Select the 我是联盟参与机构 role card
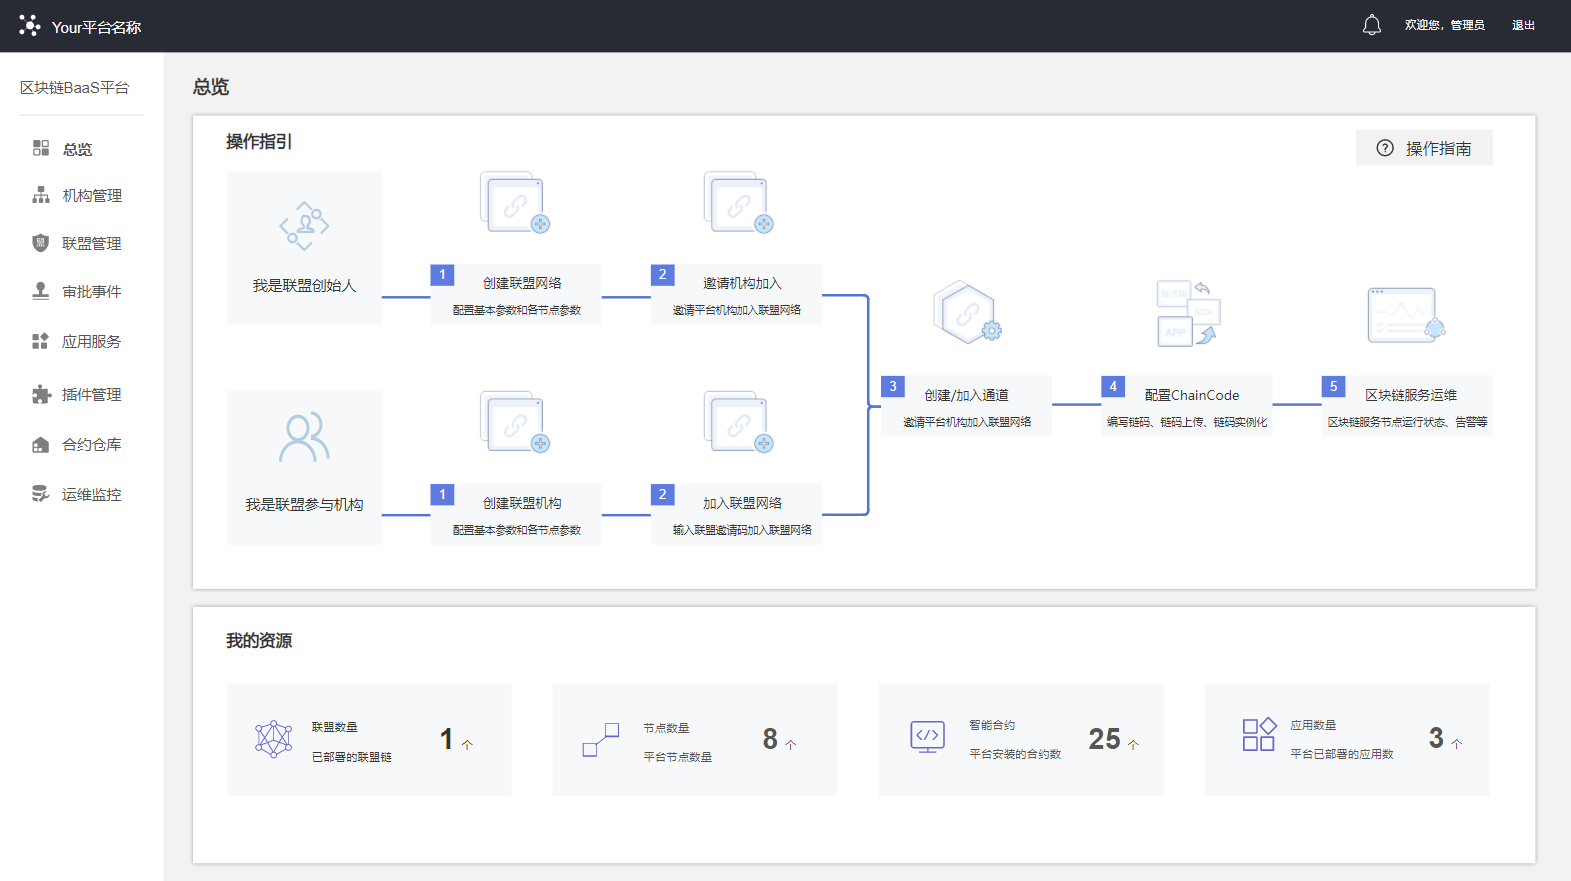1571x881 pixels. pyautogui.click(x=304, y=467)
